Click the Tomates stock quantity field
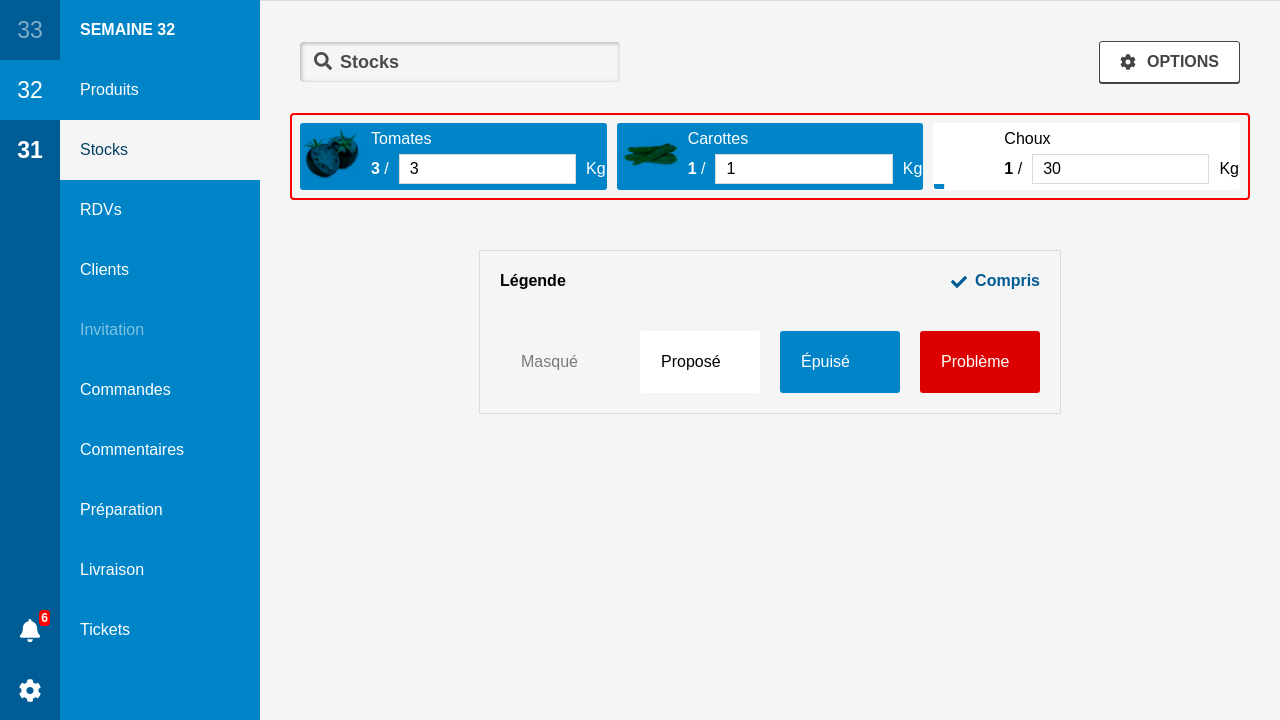Image resolution: width=1280 pixels, height=720 pixels. (x=487, y=169)
